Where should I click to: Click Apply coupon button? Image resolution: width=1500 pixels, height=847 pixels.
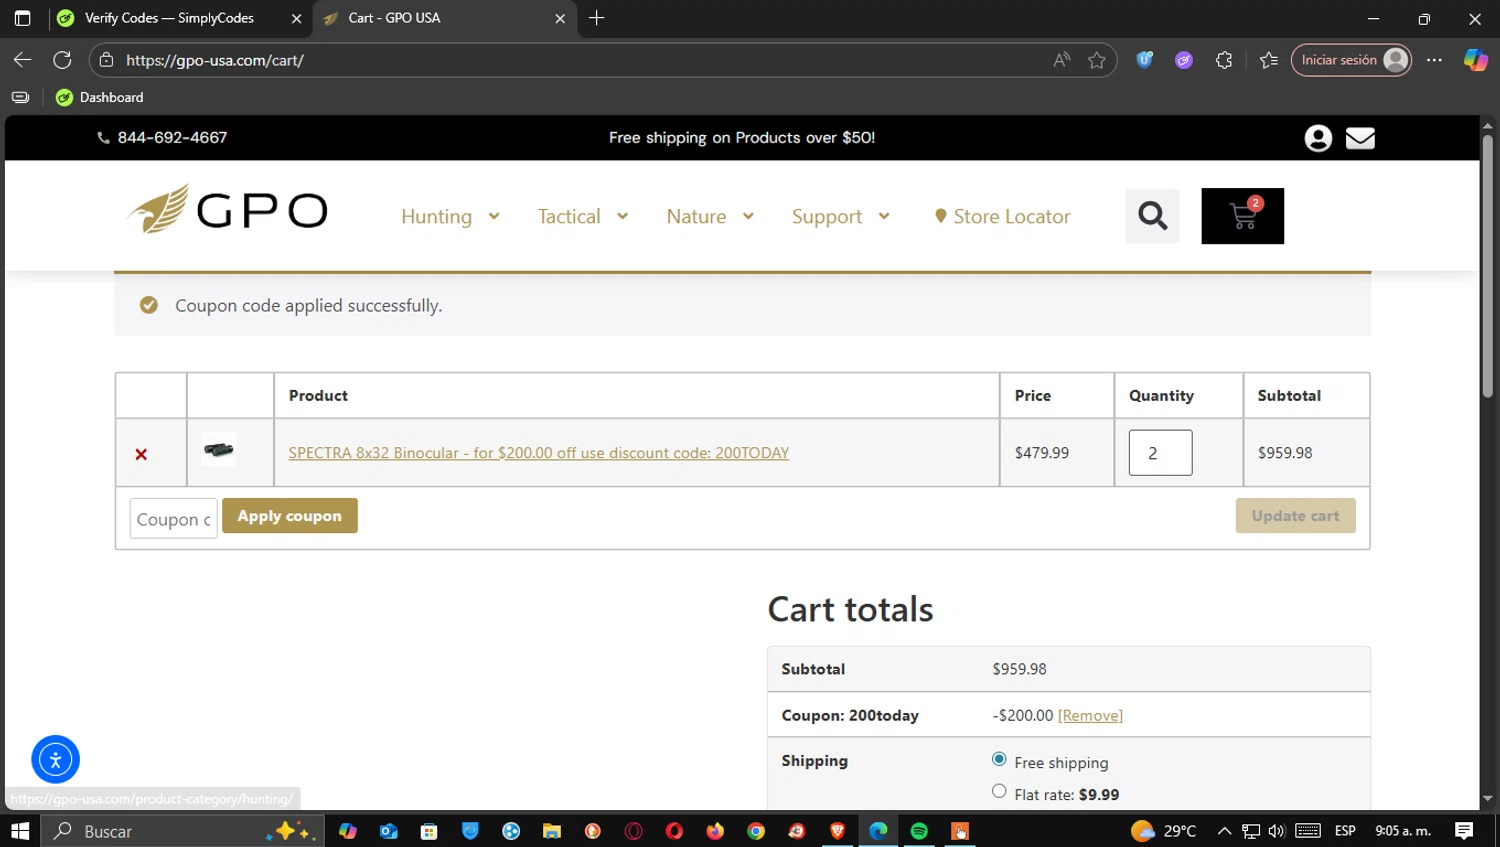290,516
